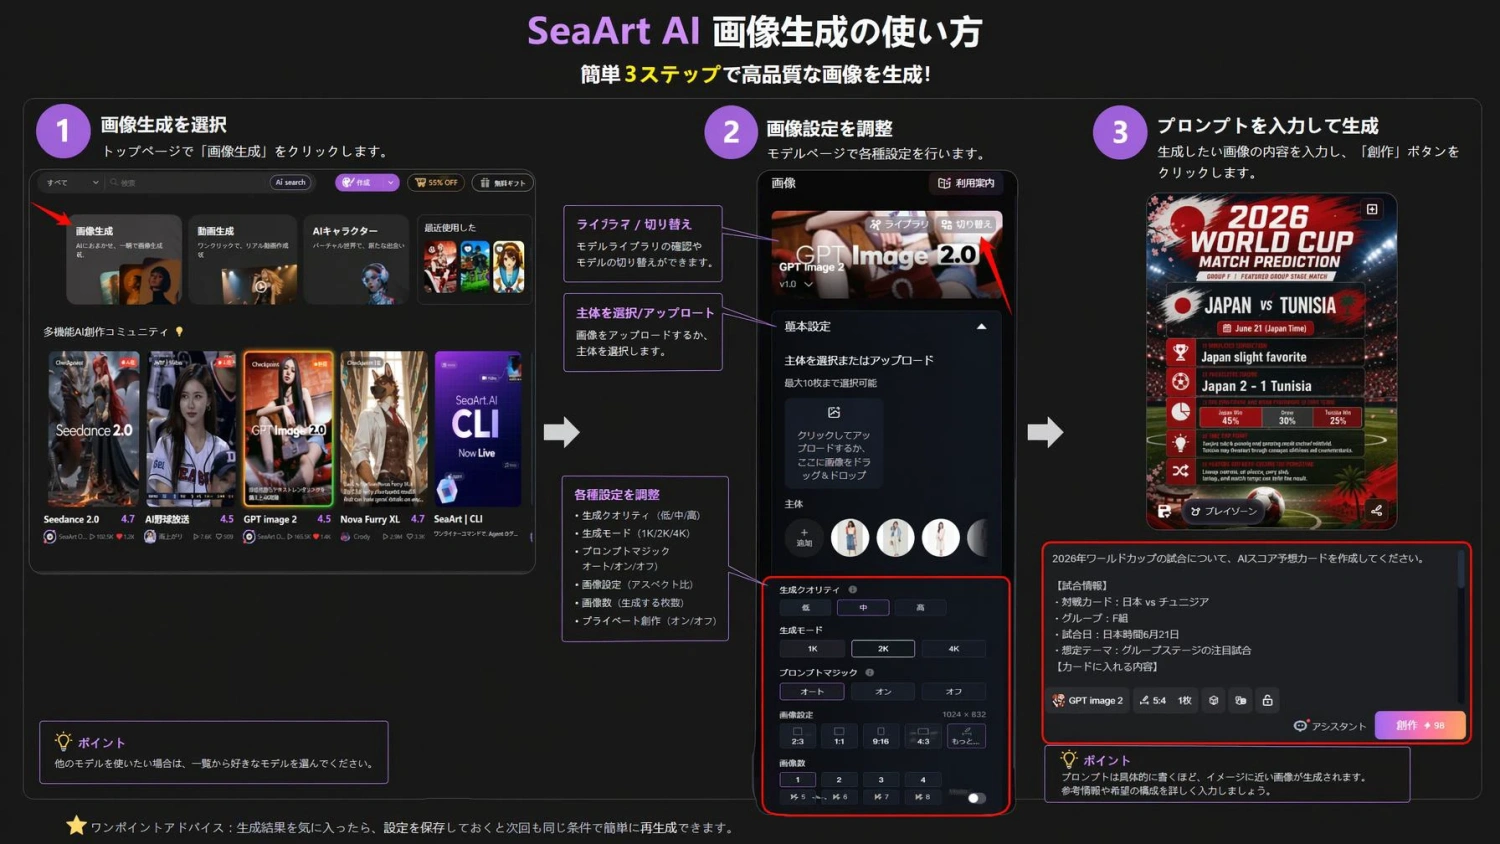1500x844 pixels.
Task: Open the model ライブラリ library button
Action: 898,224
